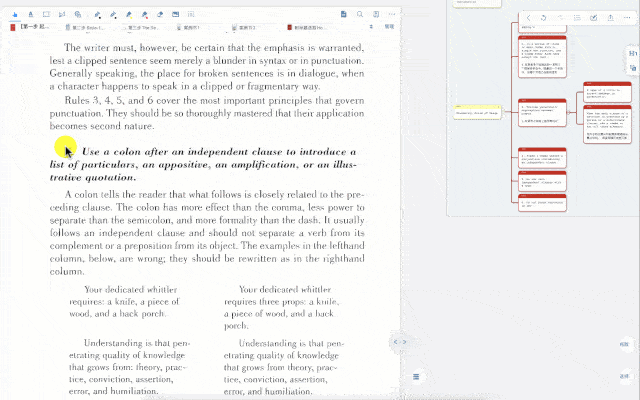Choose the black-dot pen tool, first pen
This screenshot has height=400, width=640.
point(98,15)
